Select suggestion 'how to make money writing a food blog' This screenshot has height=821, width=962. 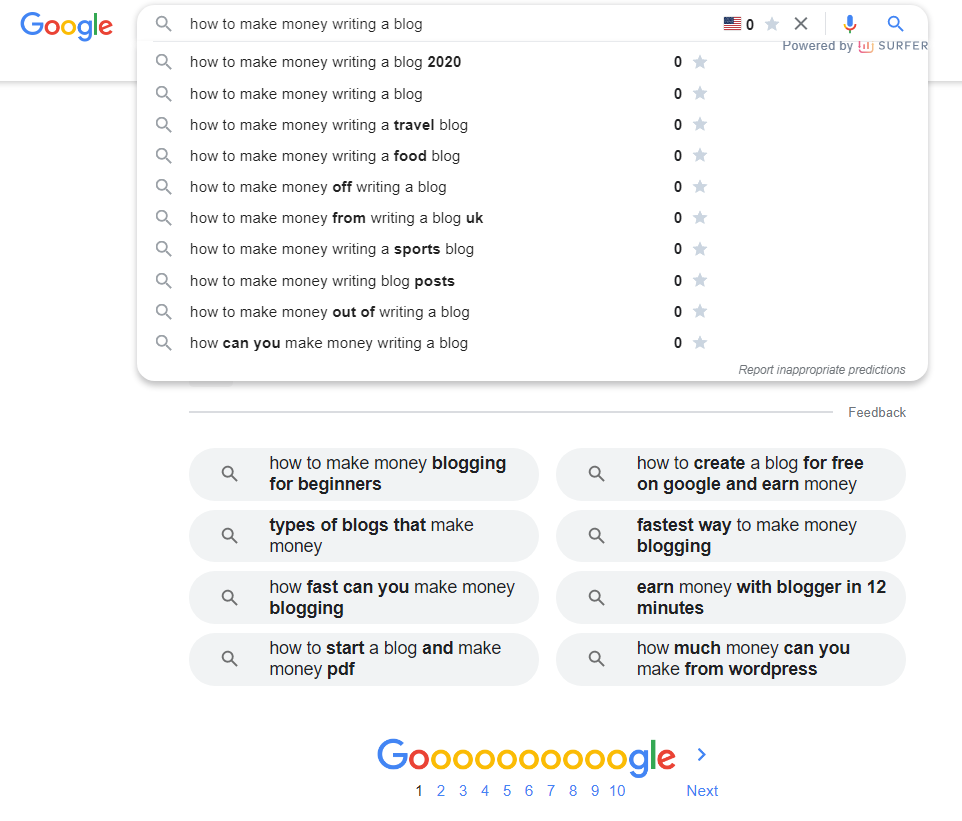click(x=325, y=156)
